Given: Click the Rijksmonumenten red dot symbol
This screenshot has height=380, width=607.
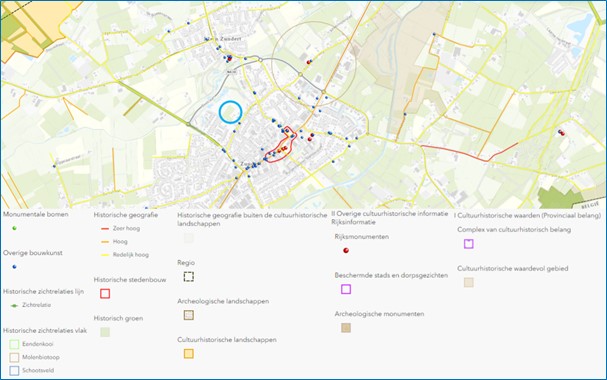Looking at the screenshot, I should pos(346,250).
